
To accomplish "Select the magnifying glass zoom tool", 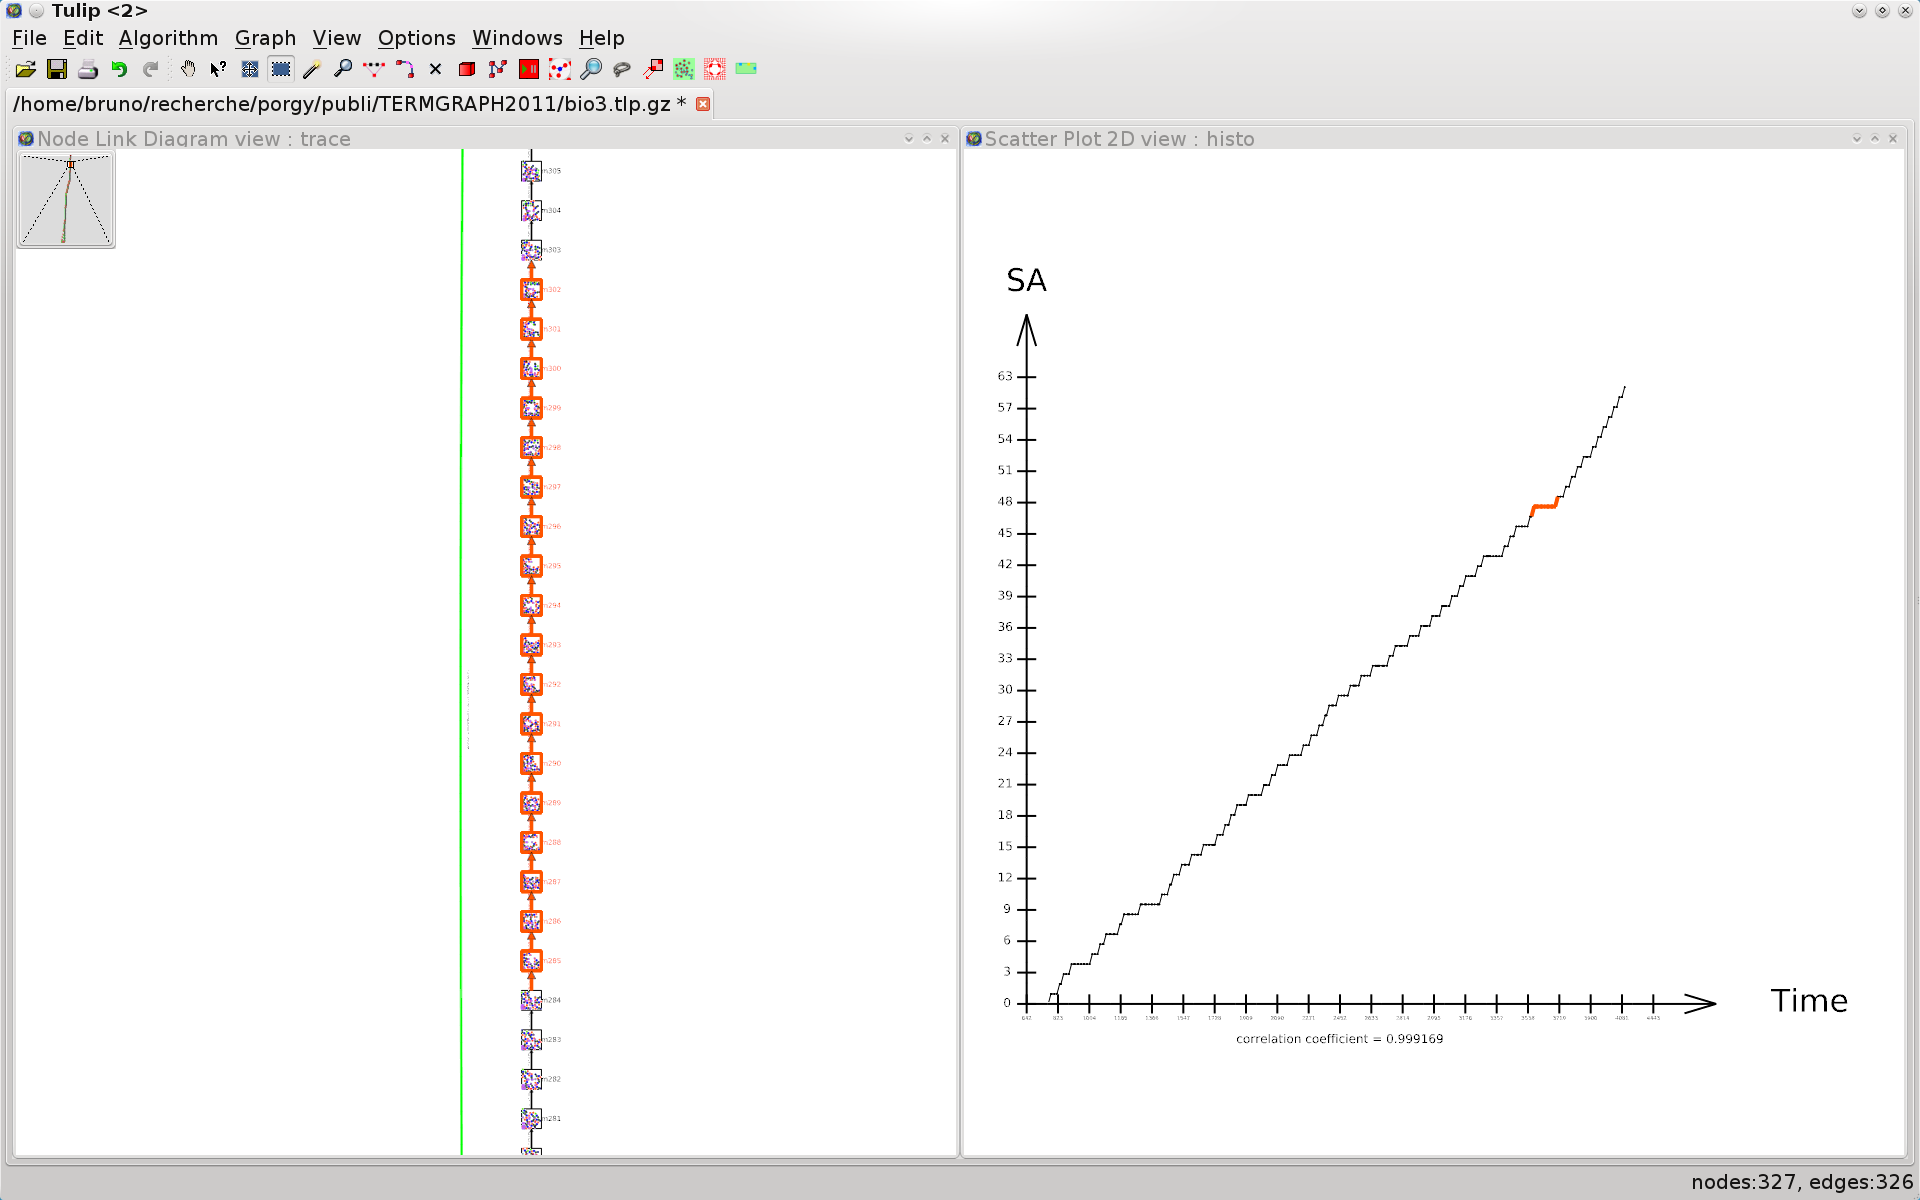I will point(342,69).
